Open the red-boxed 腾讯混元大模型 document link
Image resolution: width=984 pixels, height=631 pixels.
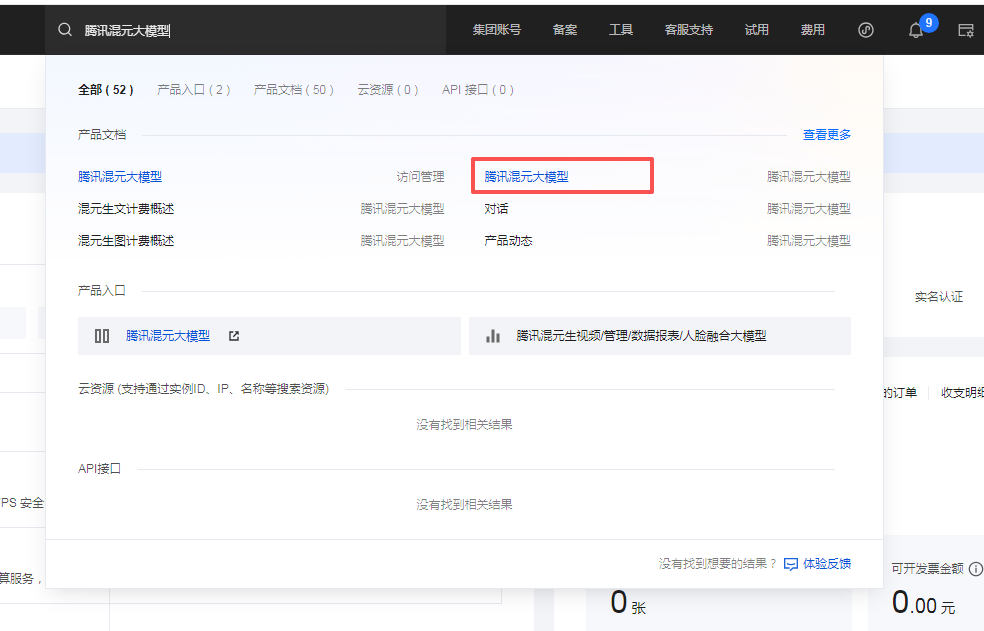526,177
